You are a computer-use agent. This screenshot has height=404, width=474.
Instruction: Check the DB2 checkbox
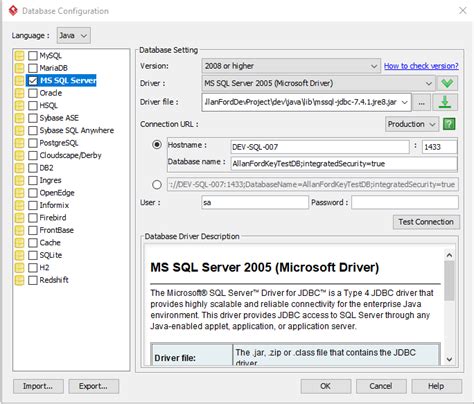pyautogui.click(x=33, y=168)
